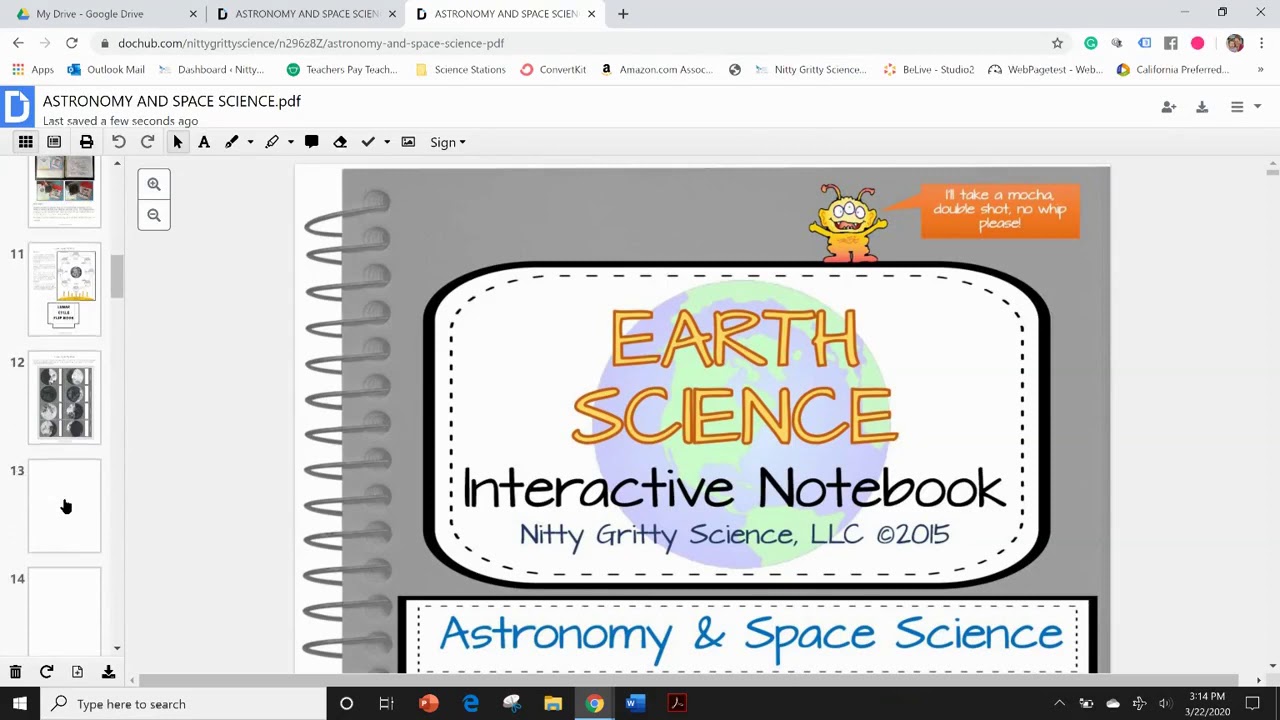Open the highlighter options arrow
This screenshot has height=720, width=1280.
[x=291, y=142]
